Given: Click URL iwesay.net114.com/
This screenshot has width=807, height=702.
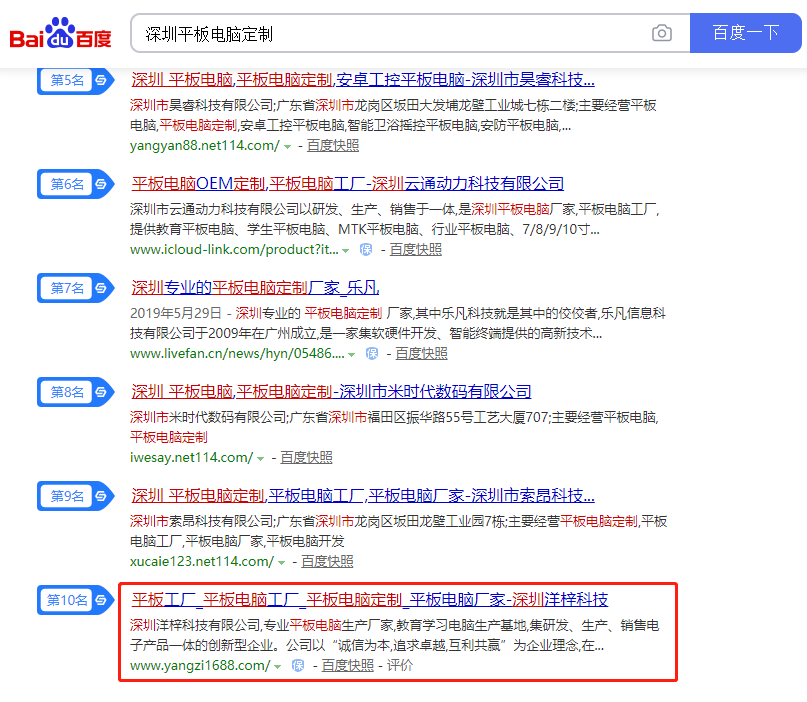Looking at the screenshot, I should pos(191,458).
